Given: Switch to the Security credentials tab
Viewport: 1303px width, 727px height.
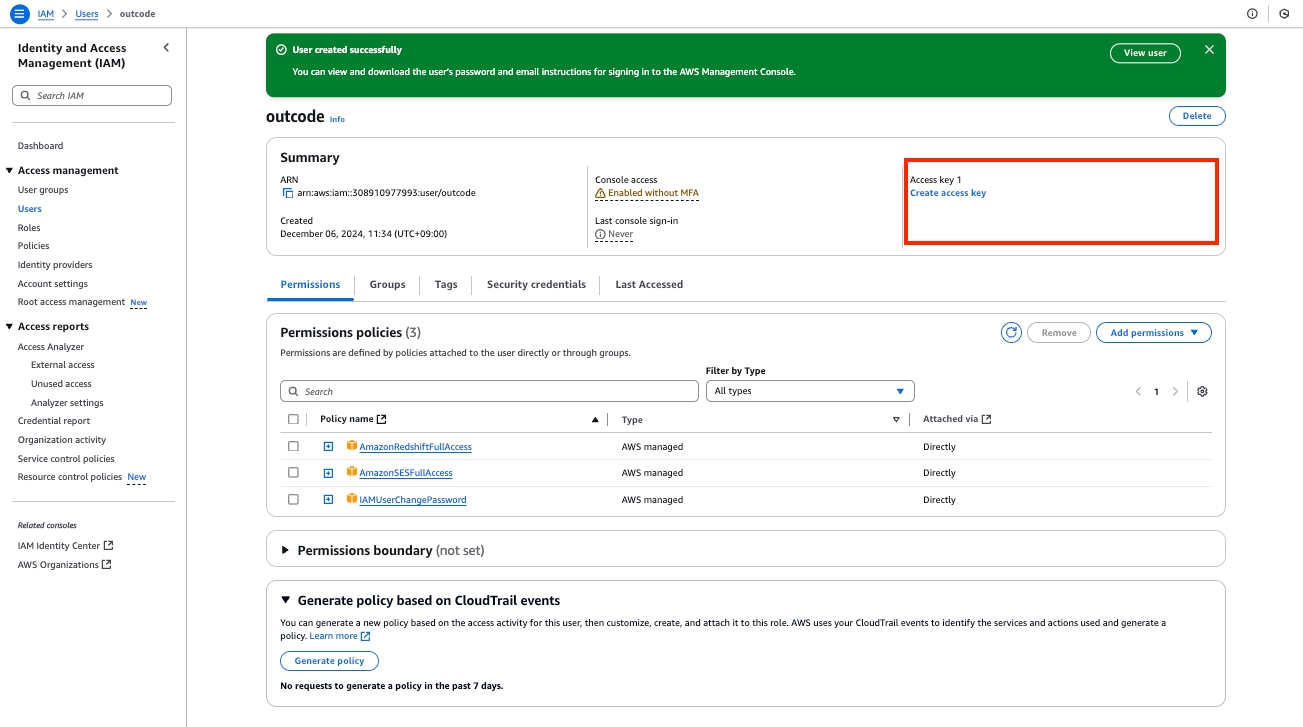Looking at the screenshot, I should pos(536,285).
